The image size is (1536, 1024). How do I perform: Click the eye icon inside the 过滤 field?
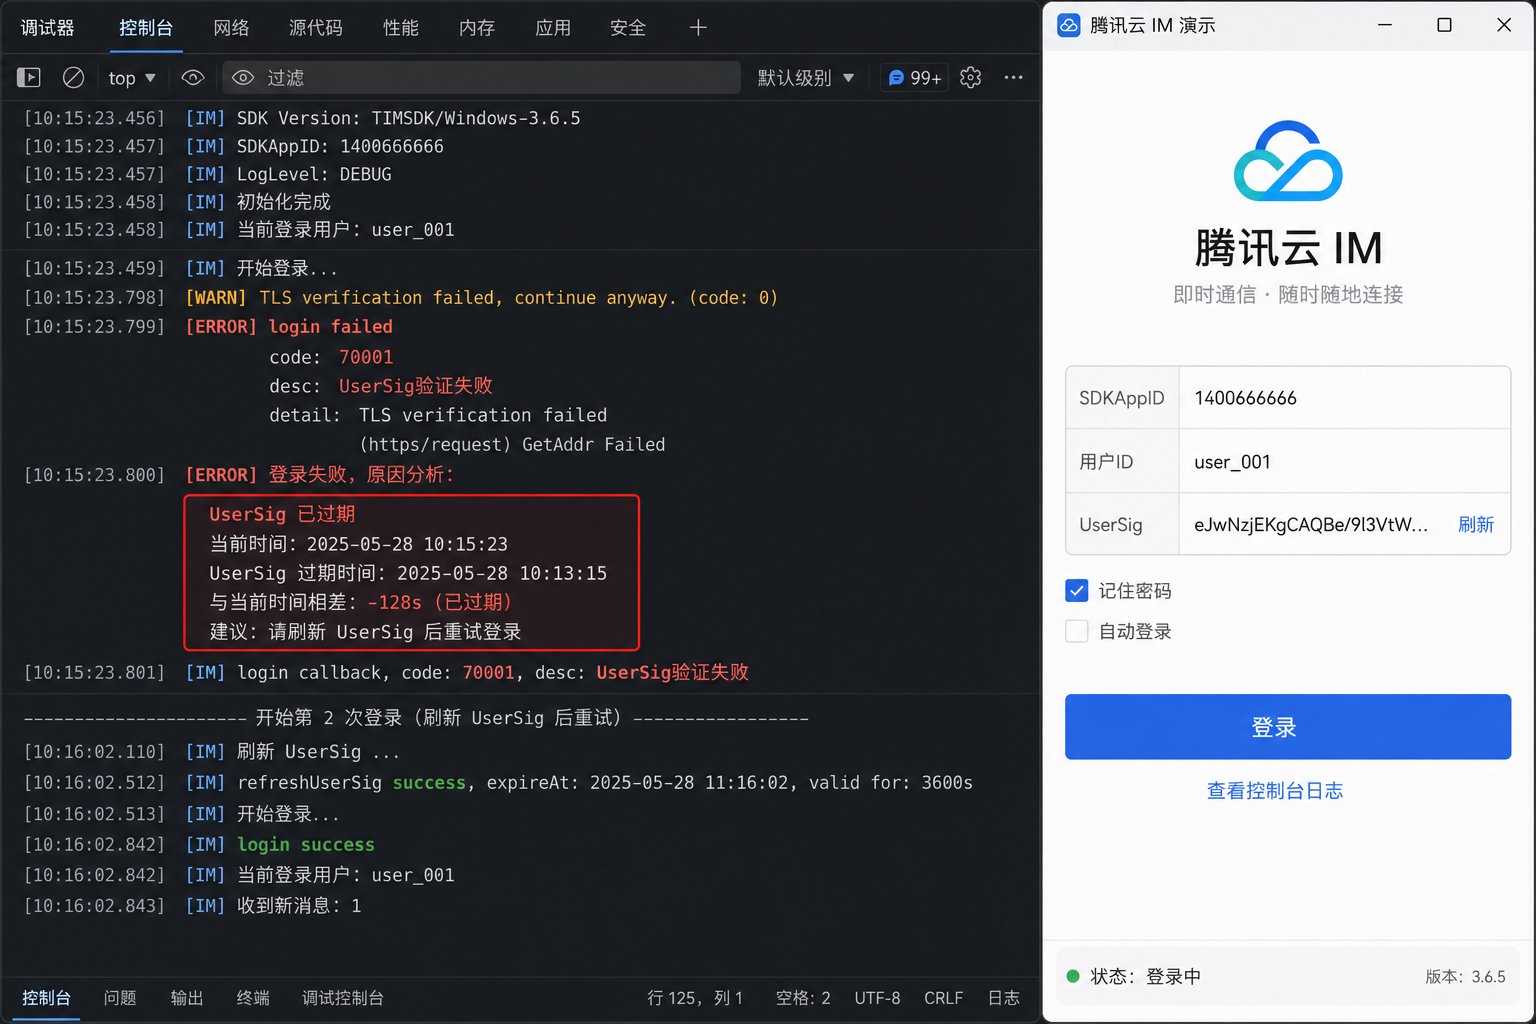tap(243, 77)
